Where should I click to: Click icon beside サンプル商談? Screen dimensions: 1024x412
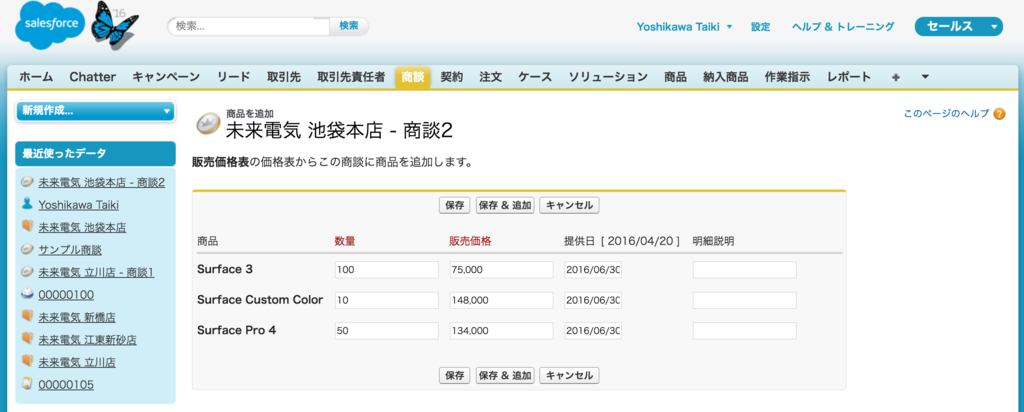point(27,249)
